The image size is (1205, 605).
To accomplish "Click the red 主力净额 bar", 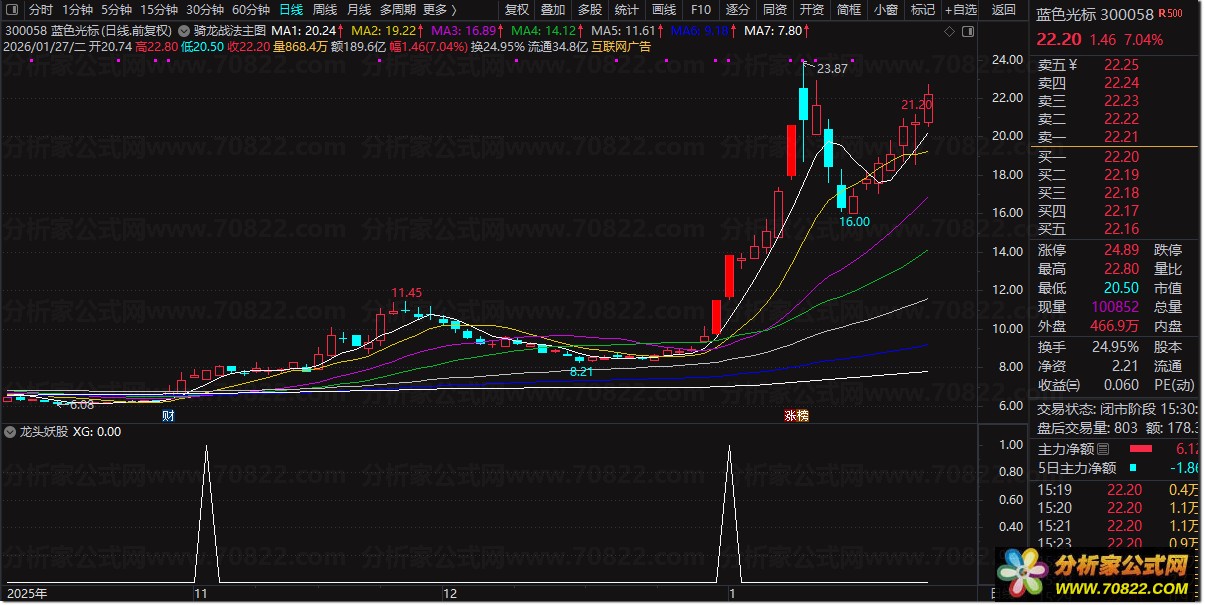I will 1141,449.
